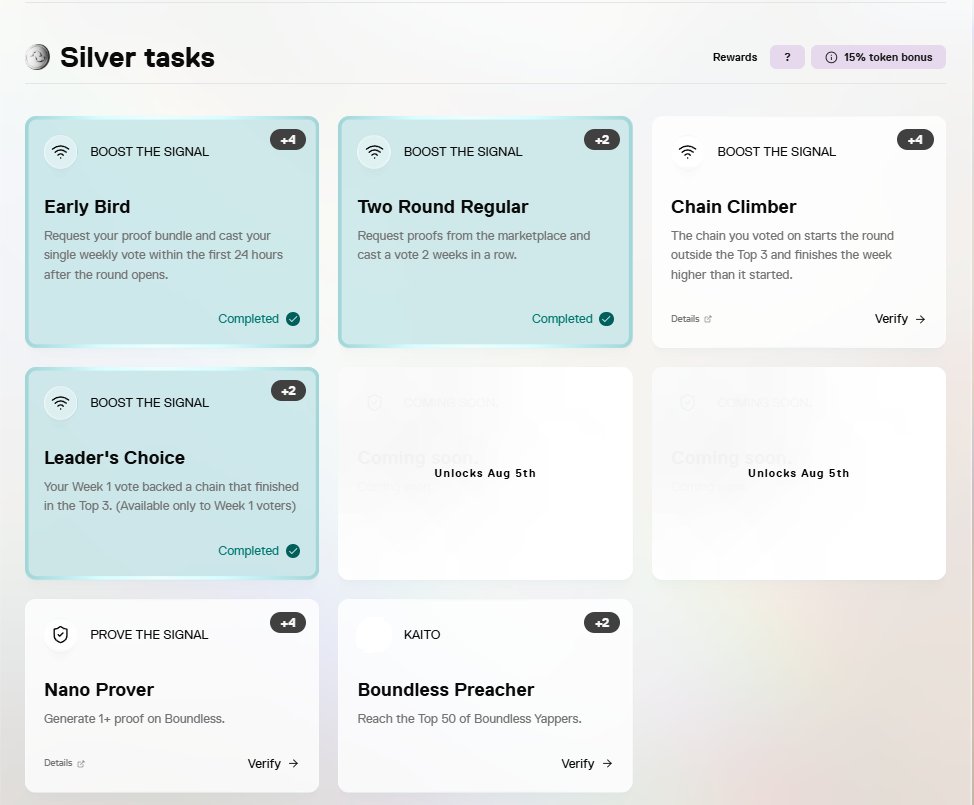This screenshot has height=805, width=974.
Task: Click the wifi icon on Two Round Regular card
Action: click(374, 152)
